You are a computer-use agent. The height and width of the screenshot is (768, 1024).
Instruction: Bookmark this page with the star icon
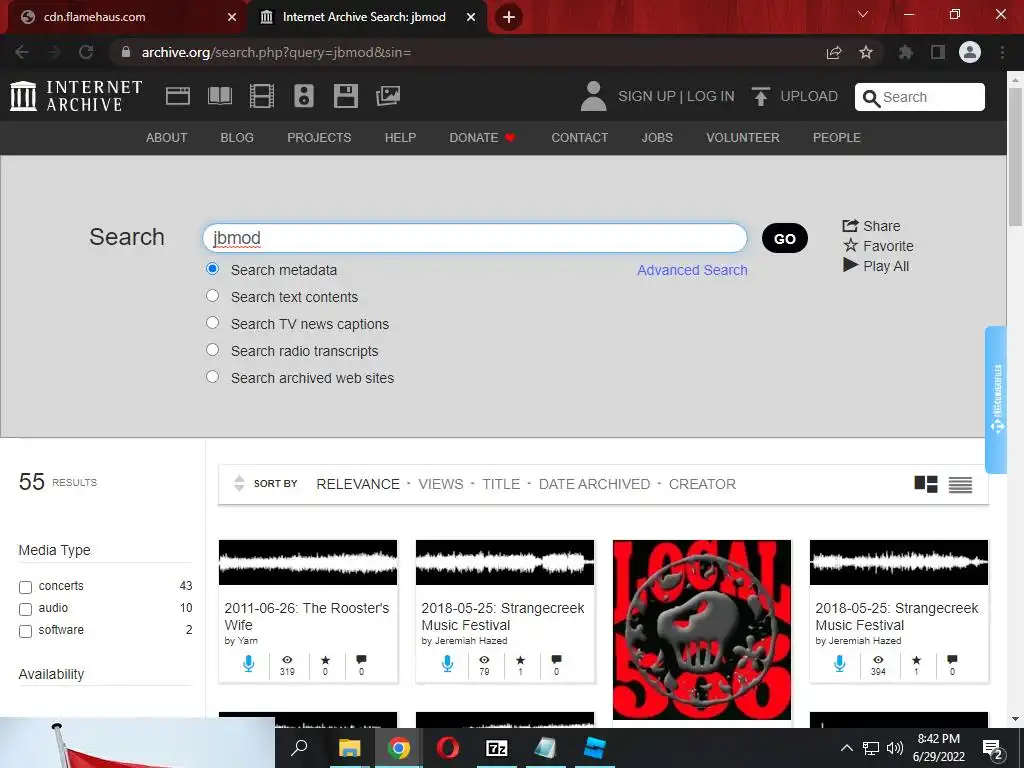865,52
